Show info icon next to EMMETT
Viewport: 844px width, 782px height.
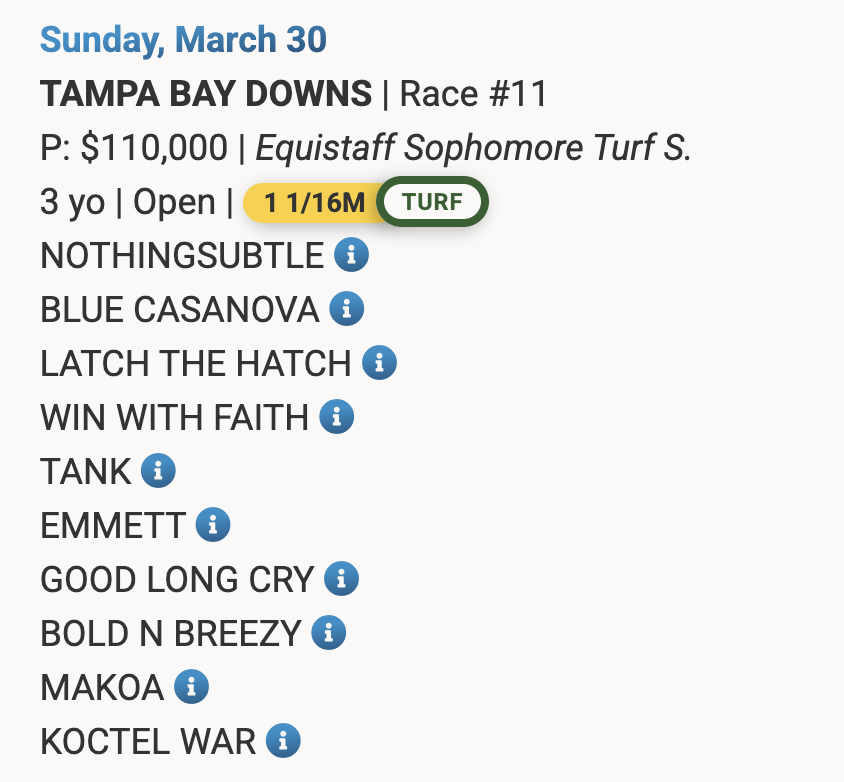coord(212,524)
